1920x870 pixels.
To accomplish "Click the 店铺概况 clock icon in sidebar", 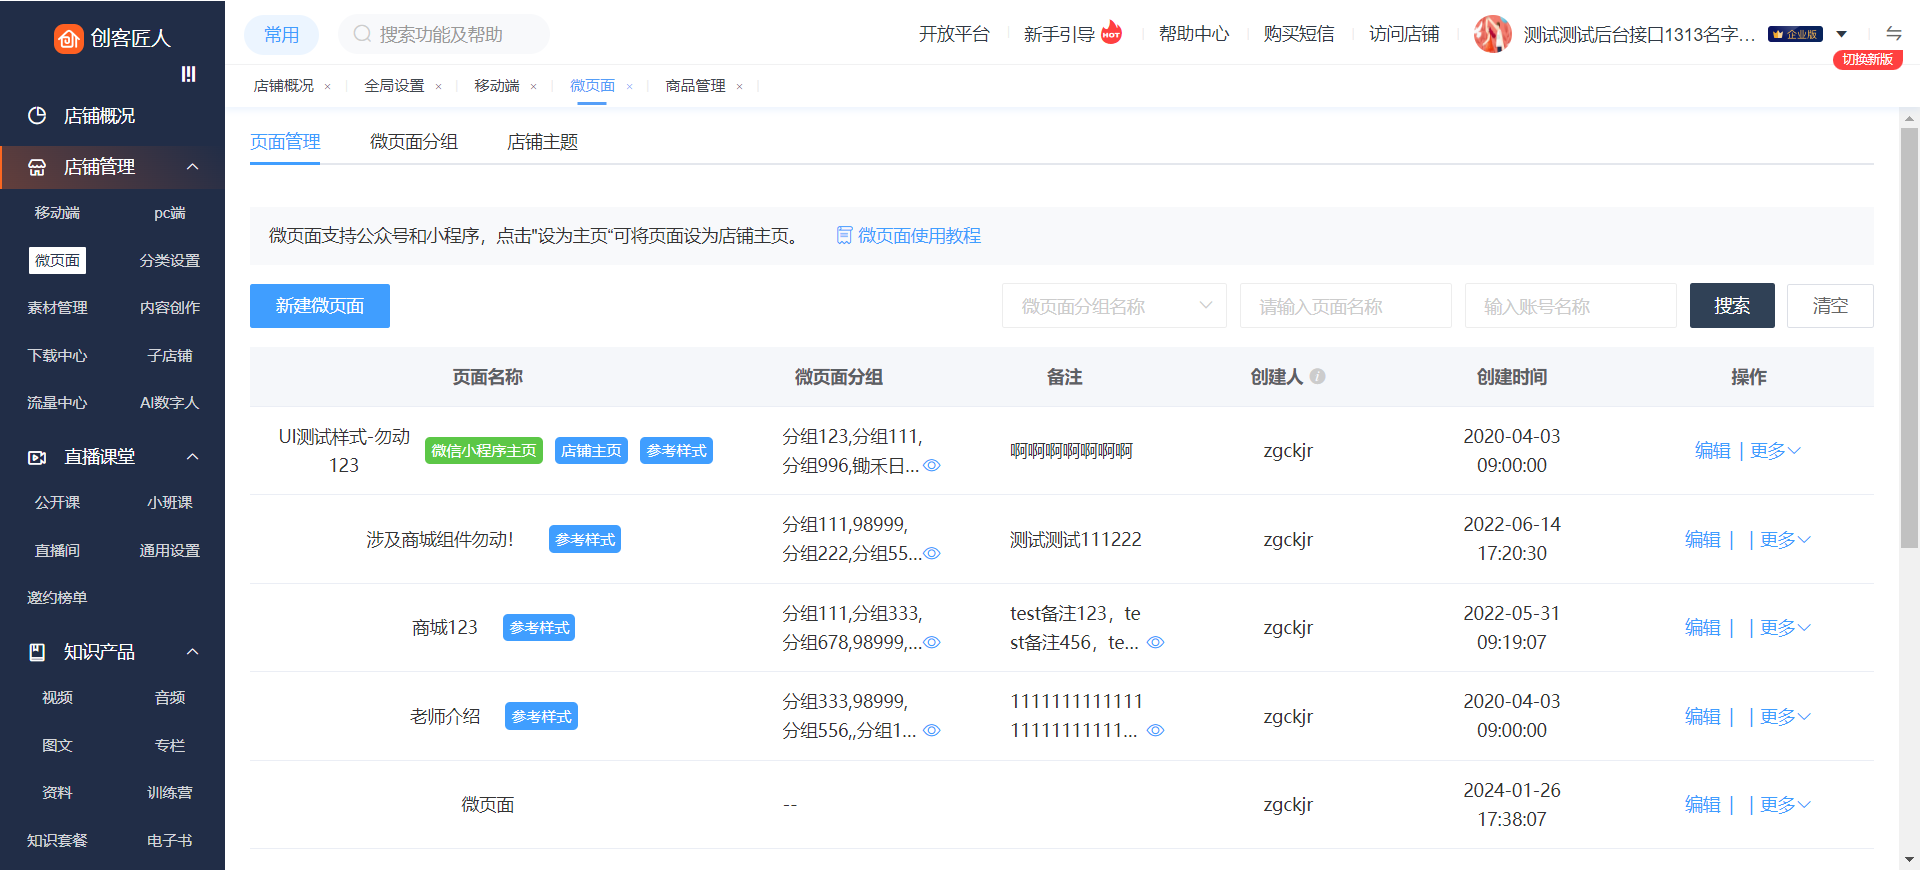I will [x=37, y=116].
